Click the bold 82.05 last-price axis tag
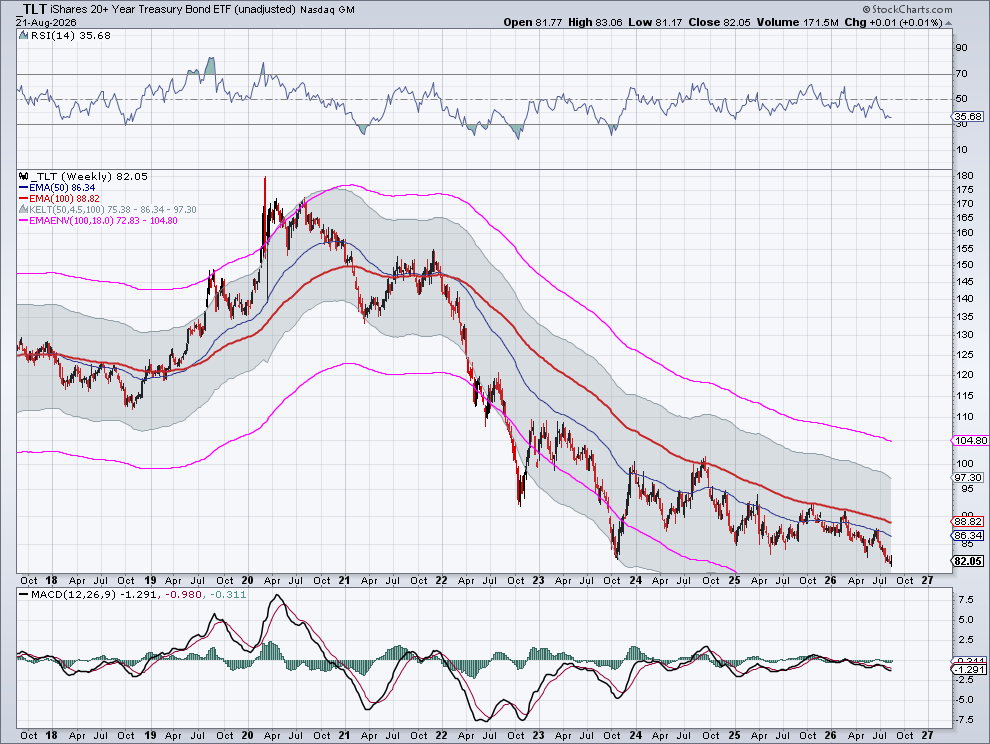 tap(968, 561)
